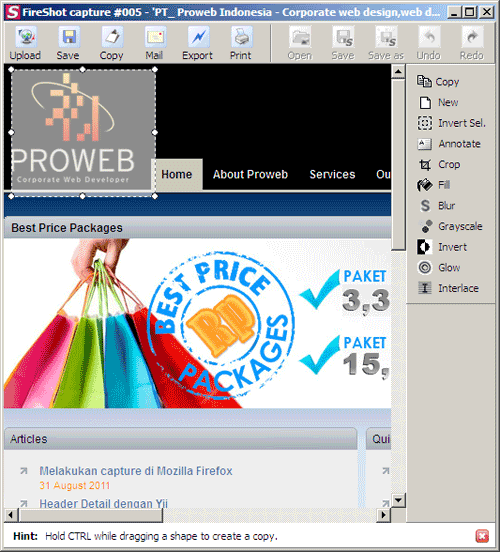This screenshot has width=500, height=552.
Task: Open the About Proweb menu item
Action: (250, 175)
